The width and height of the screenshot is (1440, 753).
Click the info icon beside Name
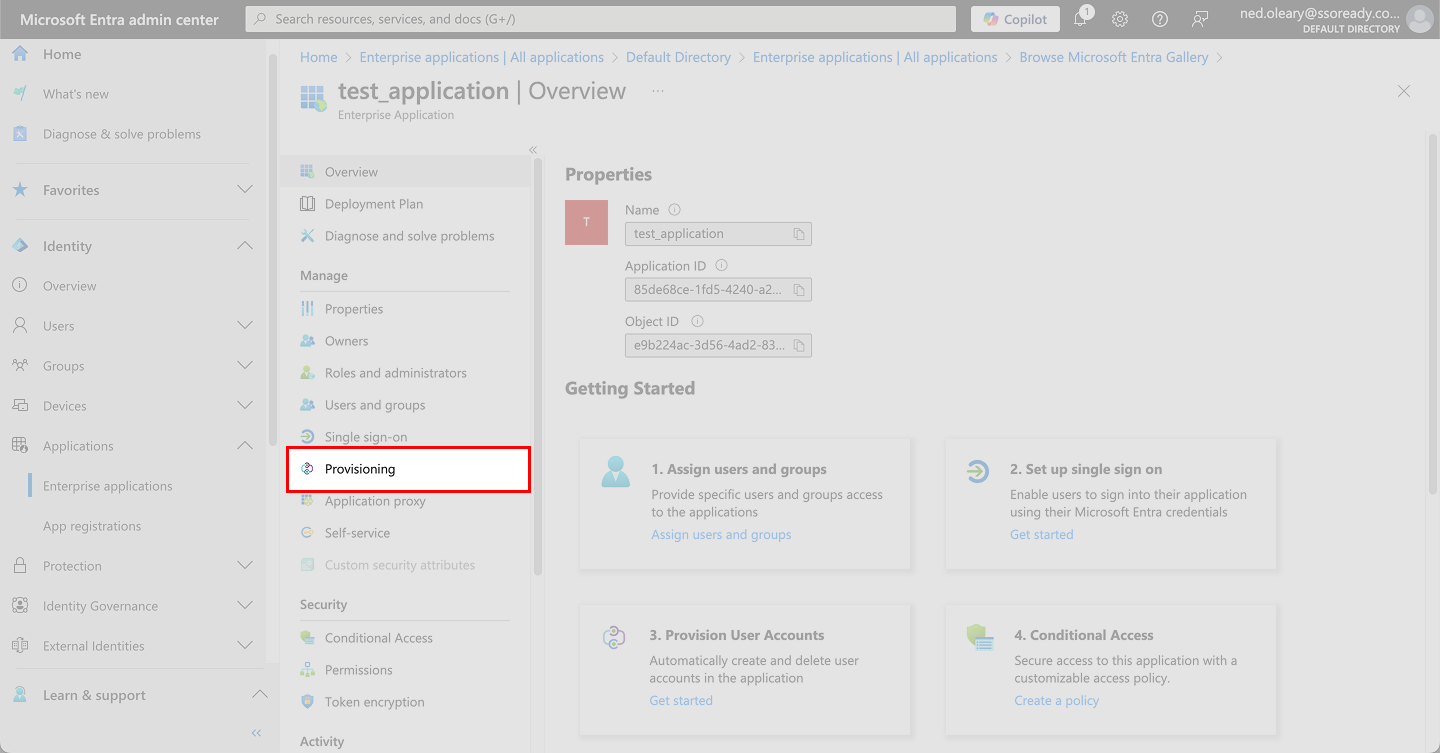point(674,210)
